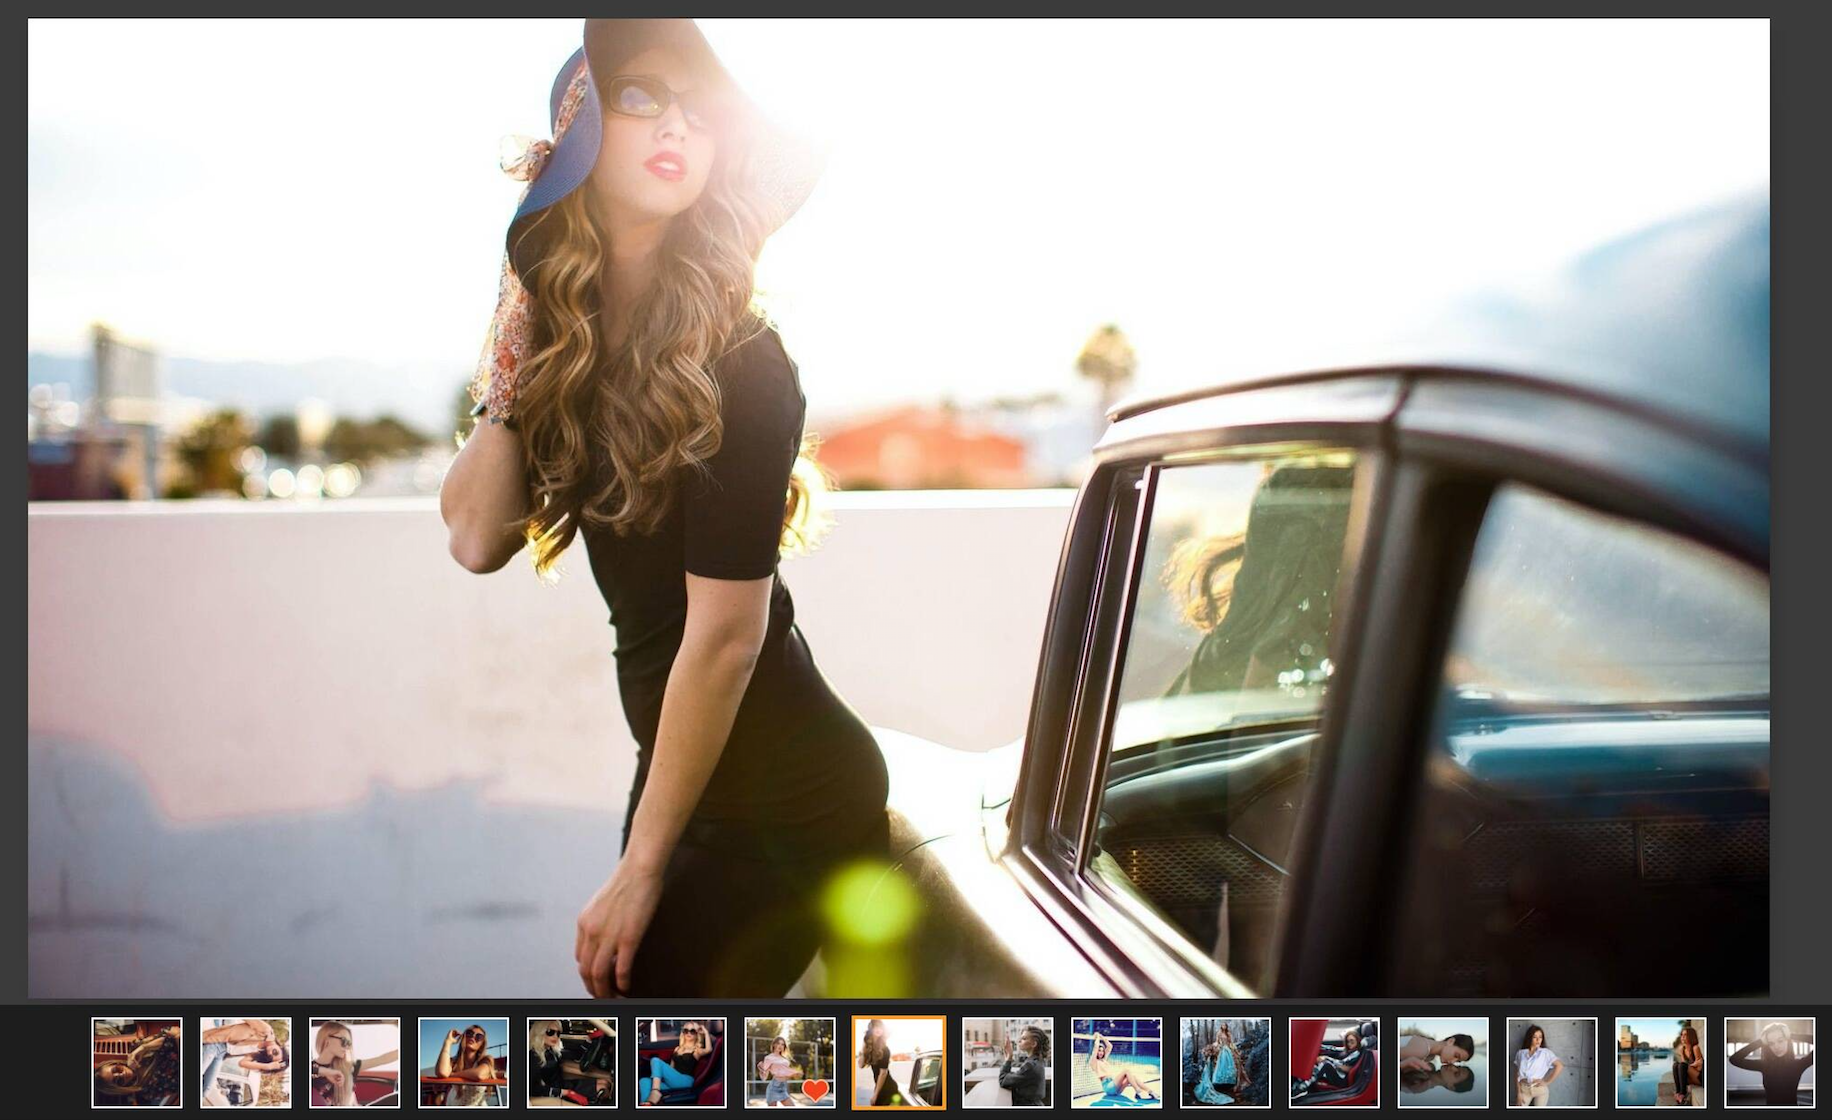Select thumbnail of blonde in black turtleneck

(1770, 1063)
